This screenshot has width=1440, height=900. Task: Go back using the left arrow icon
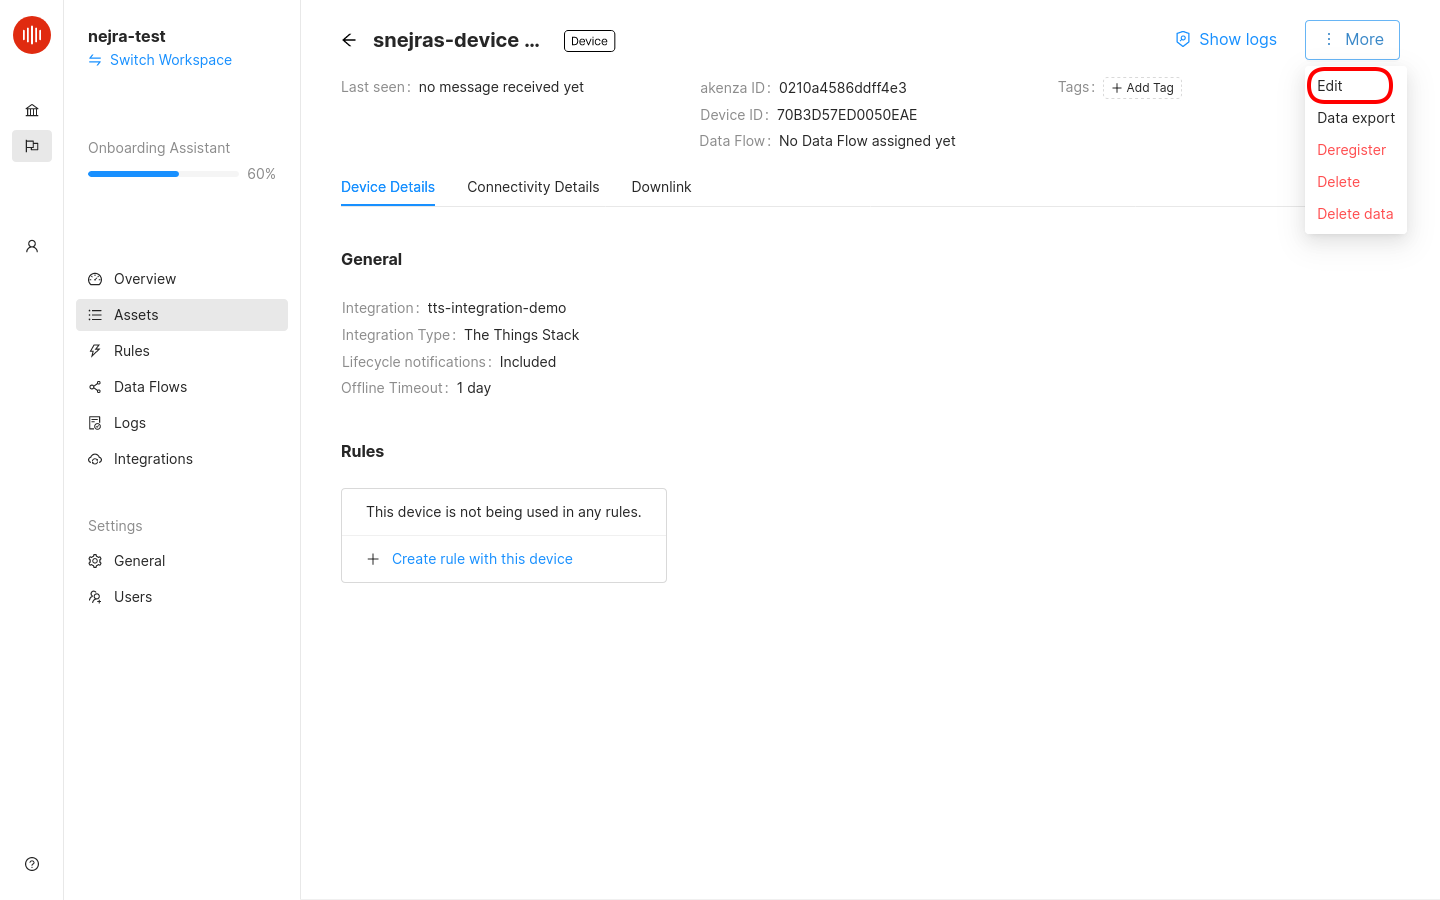[349, 40]
